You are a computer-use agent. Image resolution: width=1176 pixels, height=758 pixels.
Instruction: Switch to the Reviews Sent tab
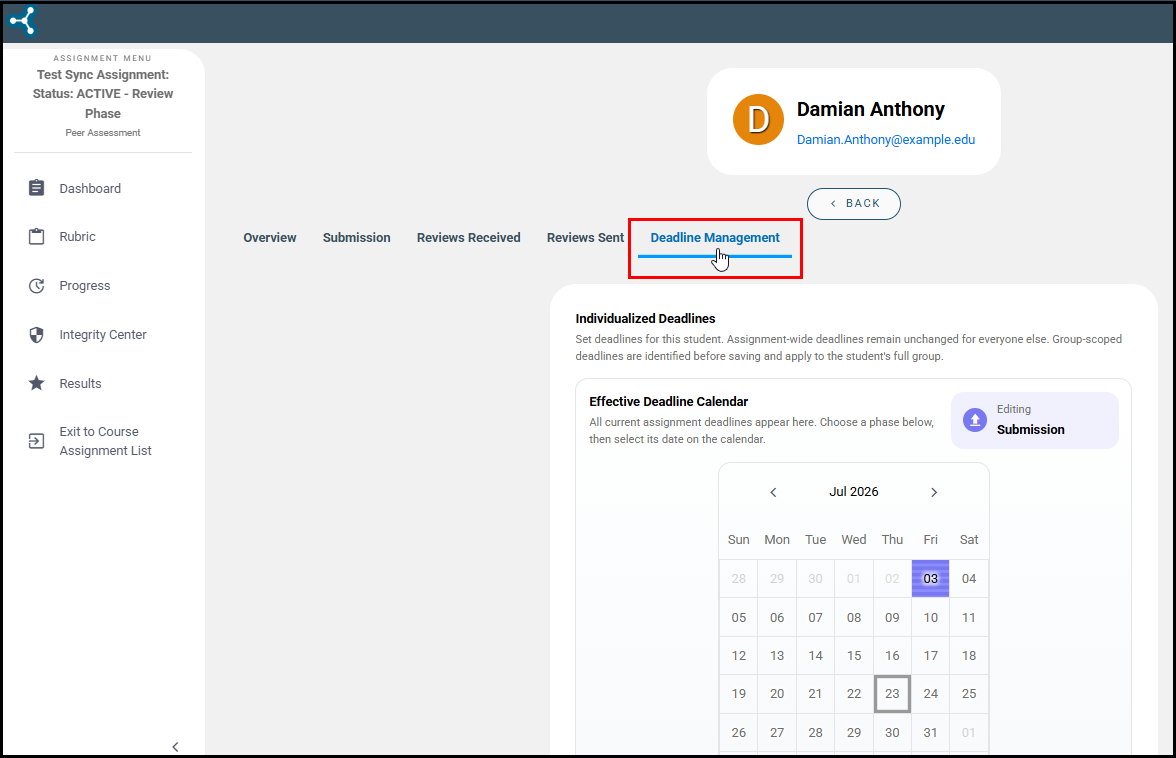click(x=585, y=238)
